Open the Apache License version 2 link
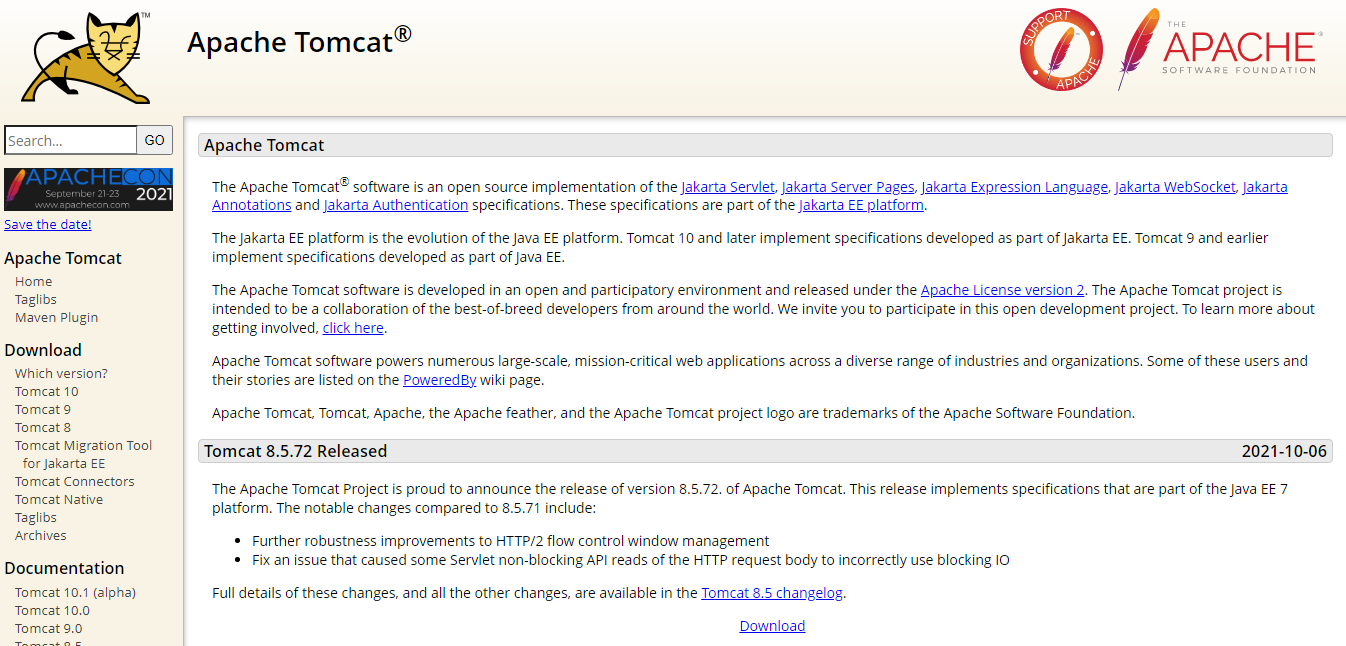The height and width of the screenshot is (646, 1346). pyautogui.click(x=1002, y=290)
